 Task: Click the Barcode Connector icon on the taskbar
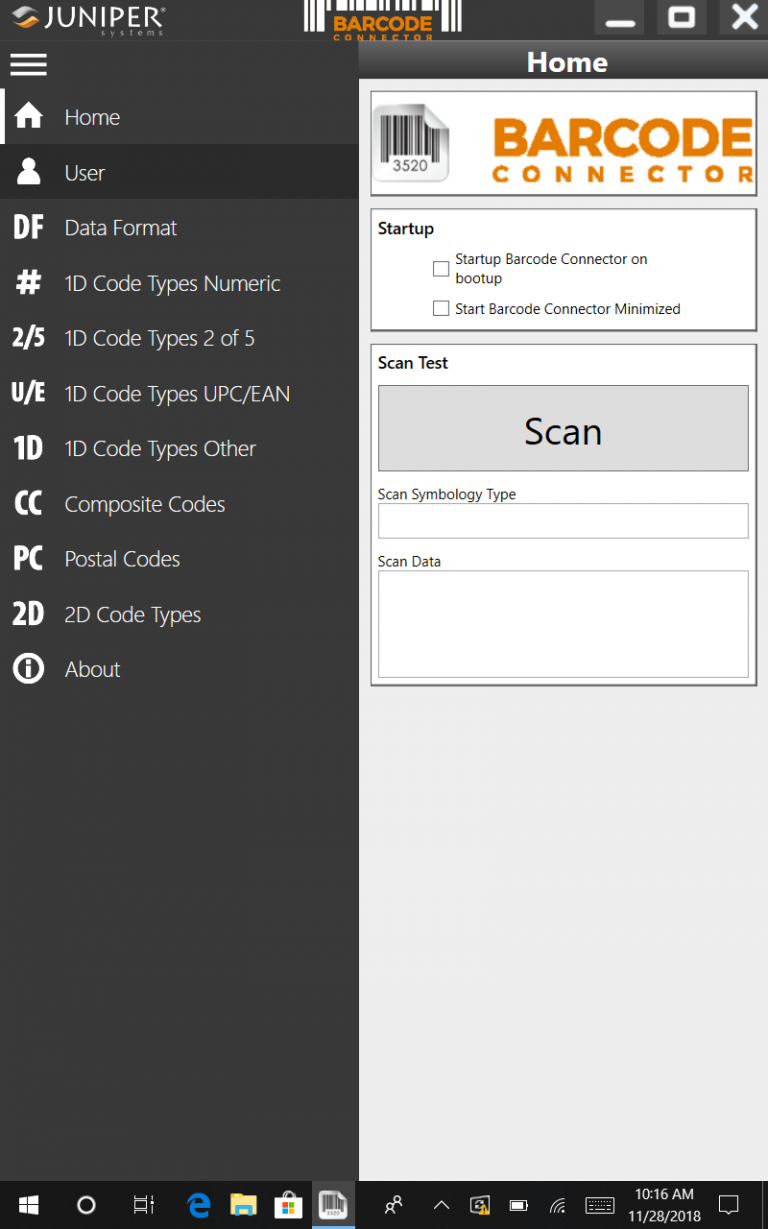[333, 1204]
